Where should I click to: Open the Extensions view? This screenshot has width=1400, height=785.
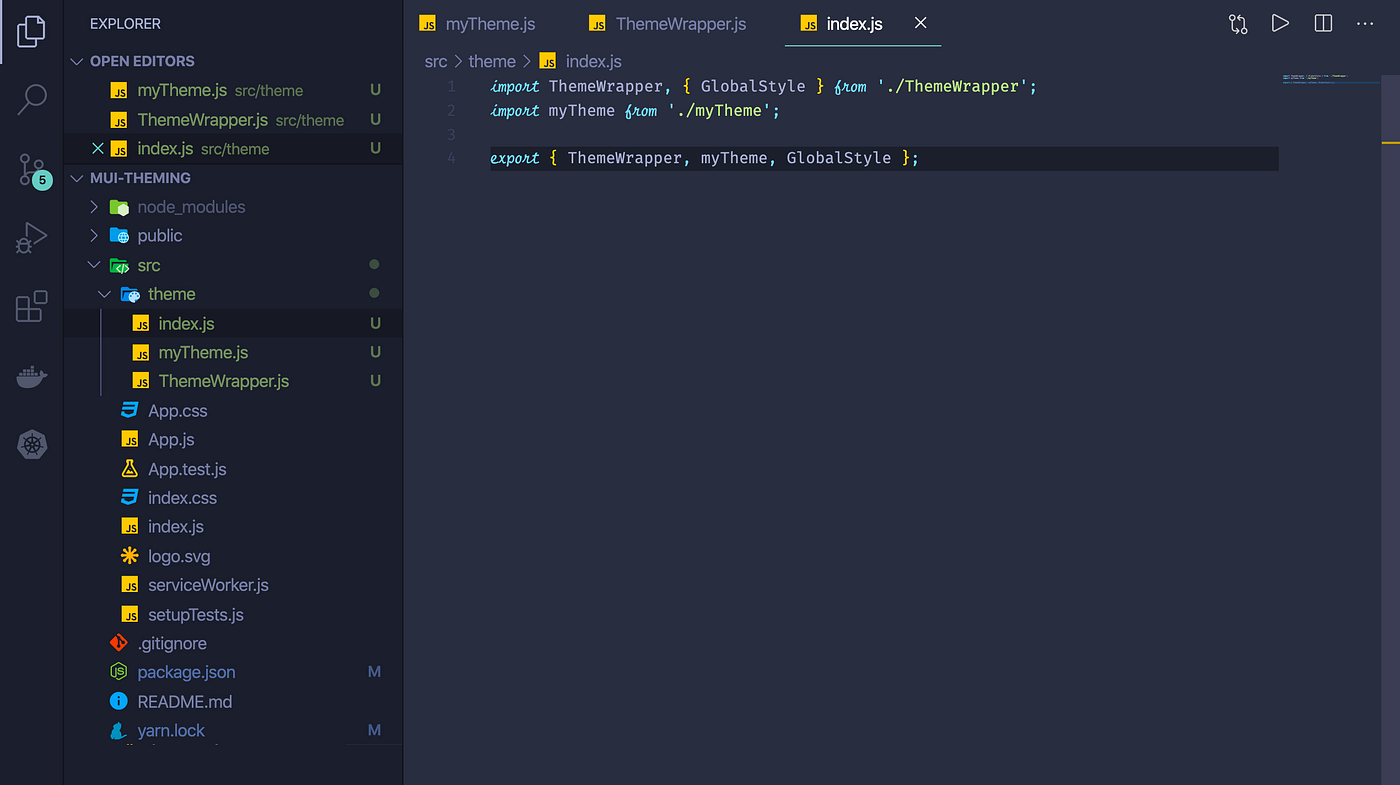point(32,306)
